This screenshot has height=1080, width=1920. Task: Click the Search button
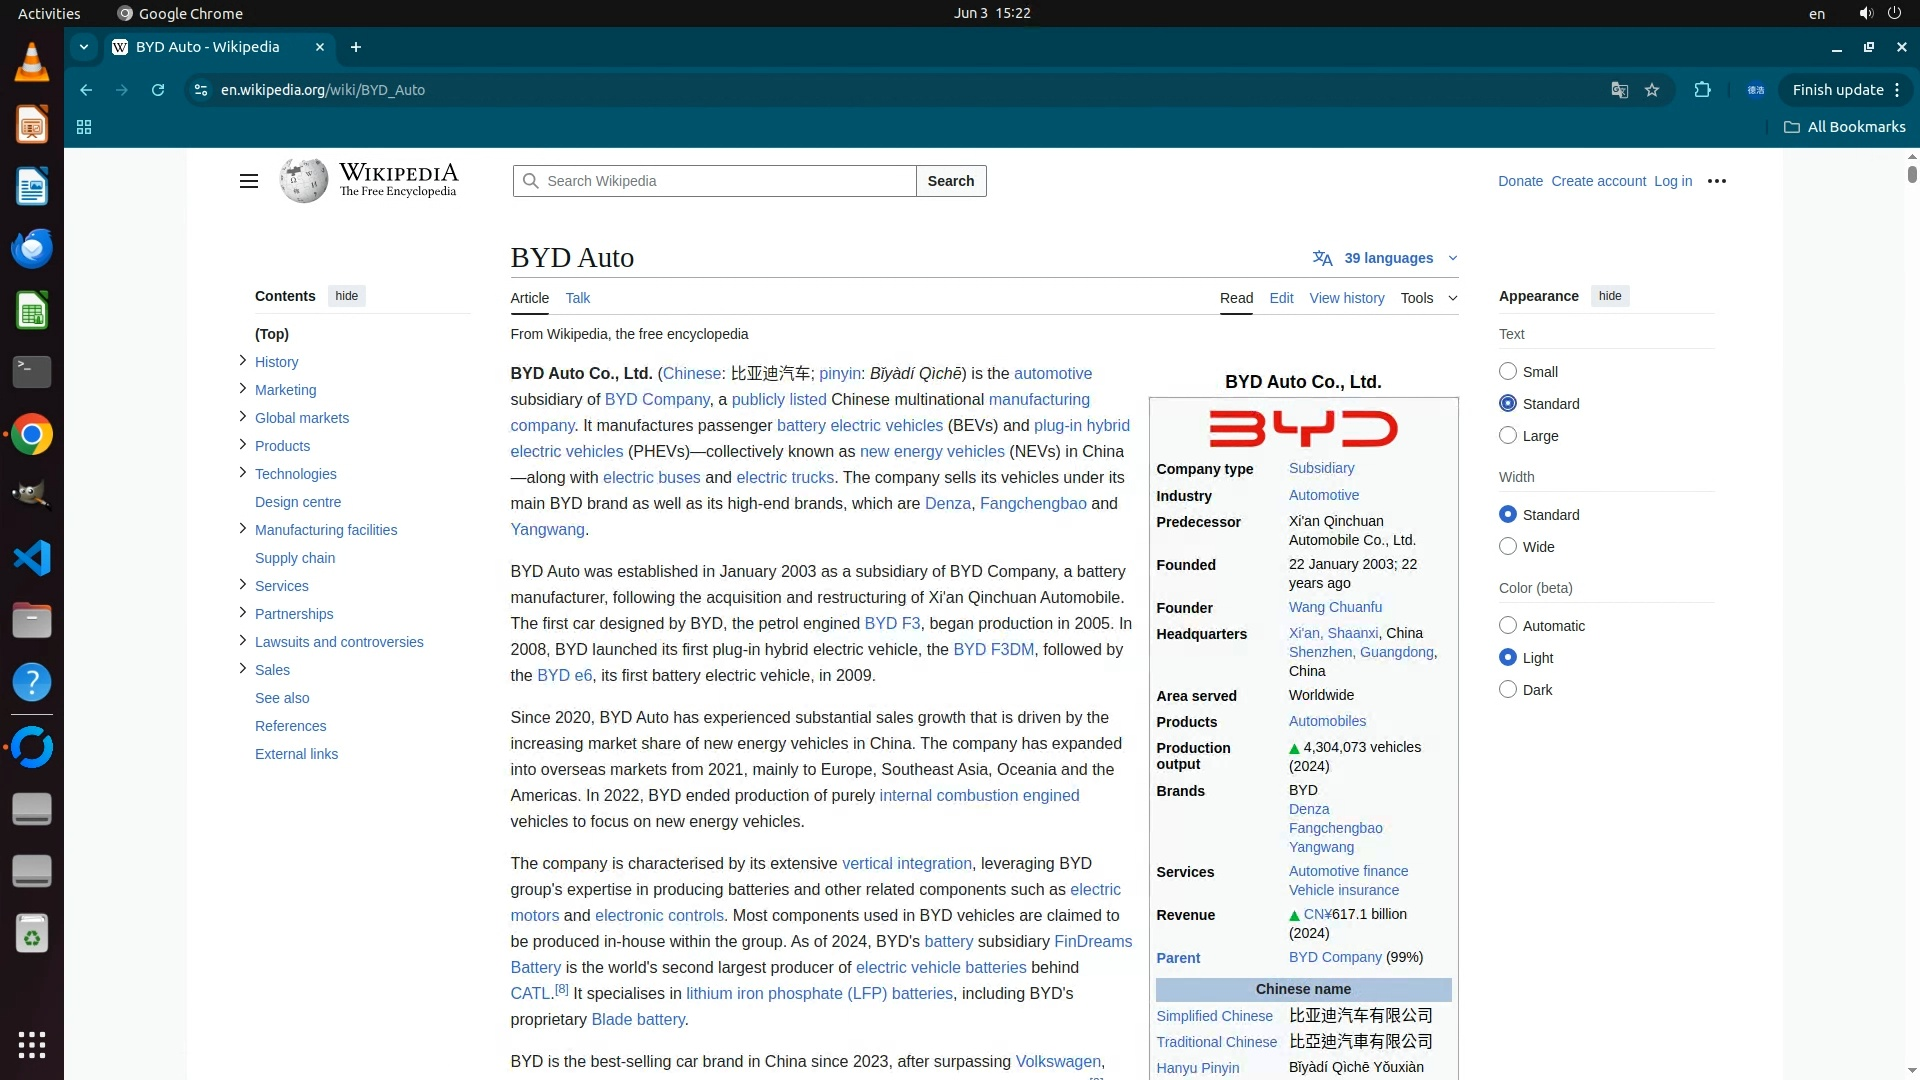point(950,181)
